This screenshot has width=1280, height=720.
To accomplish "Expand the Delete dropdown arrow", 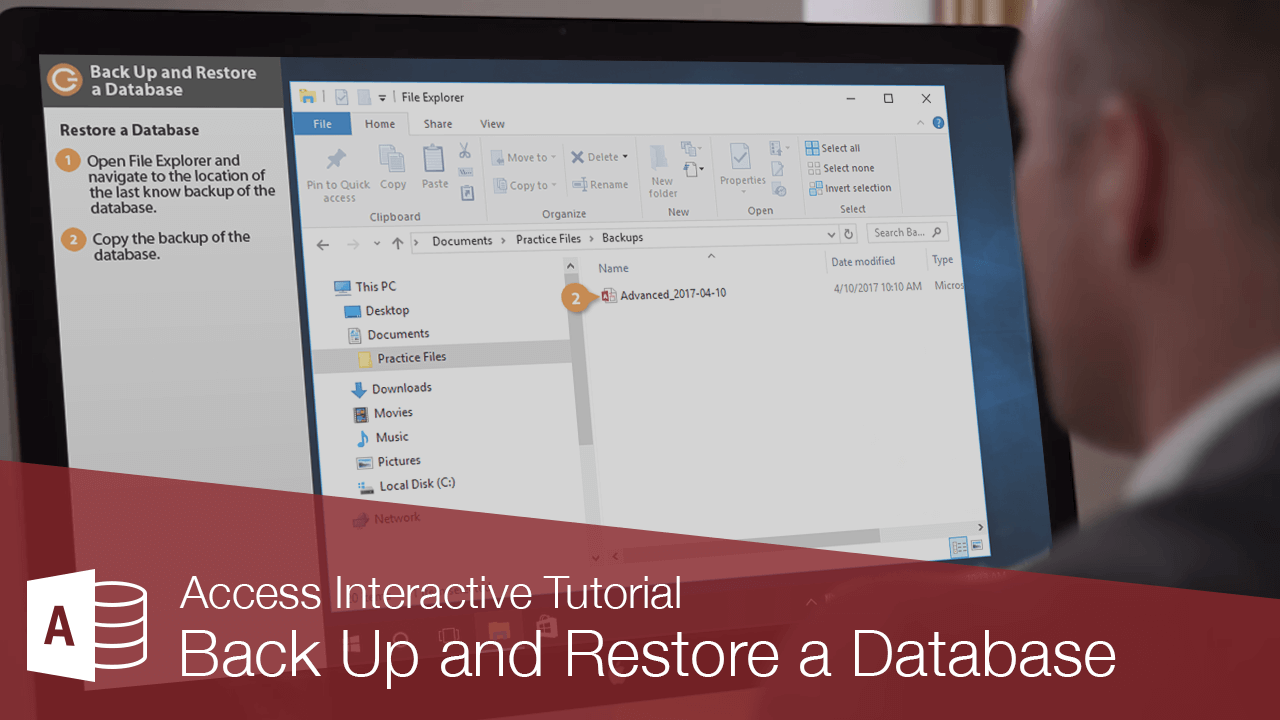I will tap(625, 156).
